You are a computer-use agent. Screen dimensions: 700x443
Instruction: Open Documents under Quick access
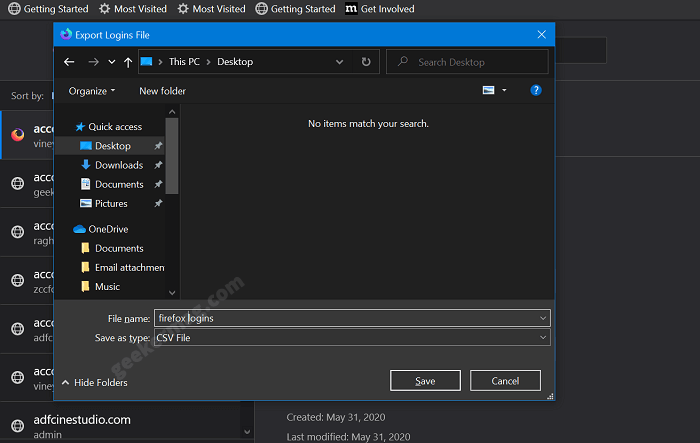point(112,184)
